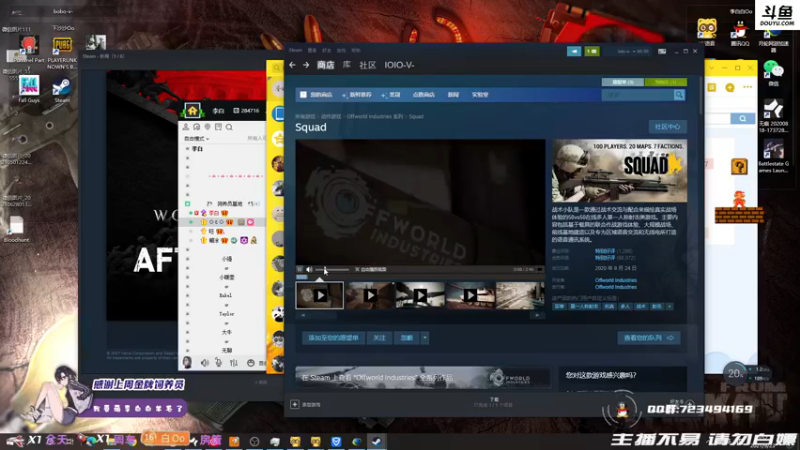800x450 pixels.
Task: Open the 社区 community tab
Action: (x=367, y=65)
